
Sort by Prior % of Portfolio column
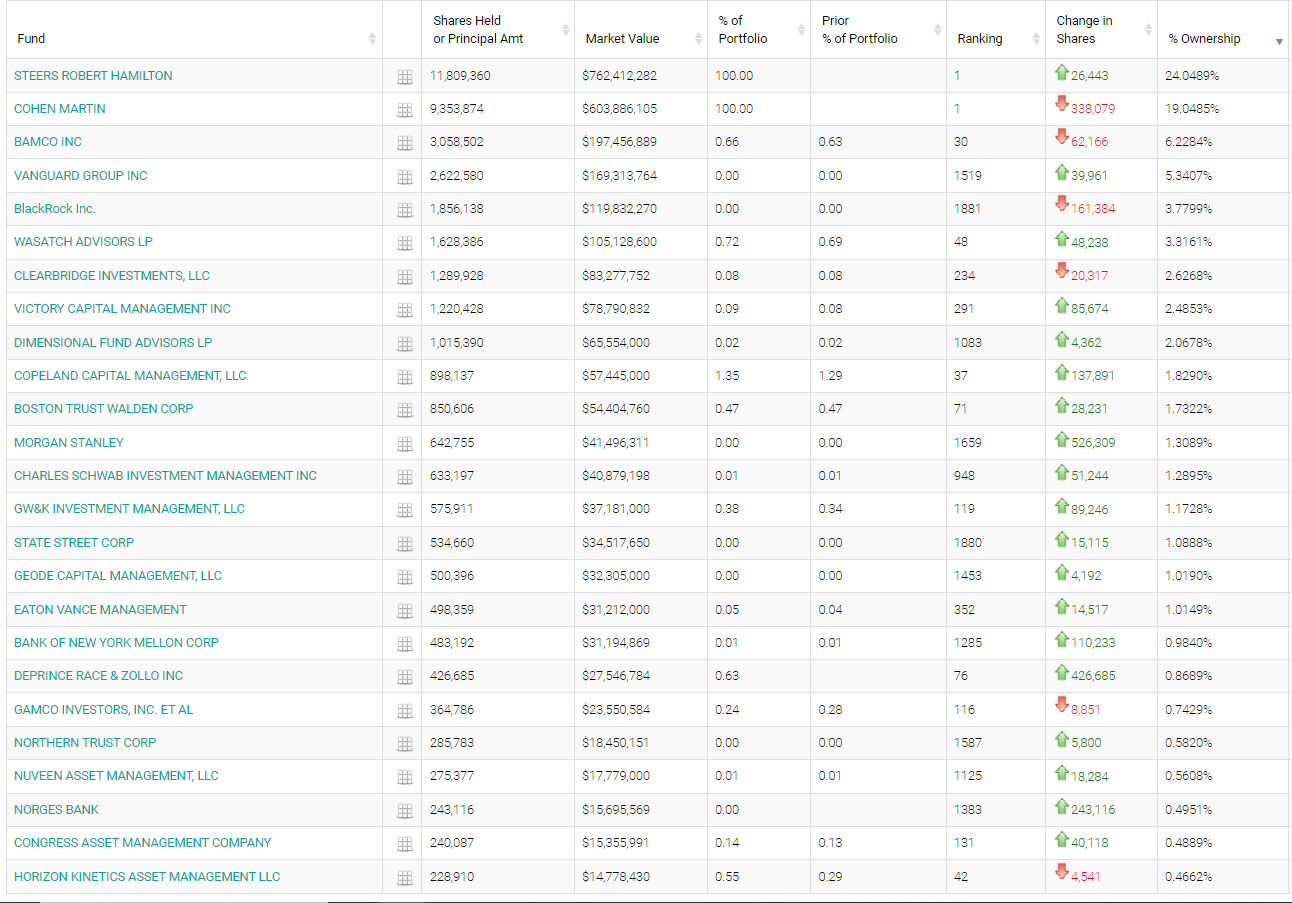(x=878, y=30)
